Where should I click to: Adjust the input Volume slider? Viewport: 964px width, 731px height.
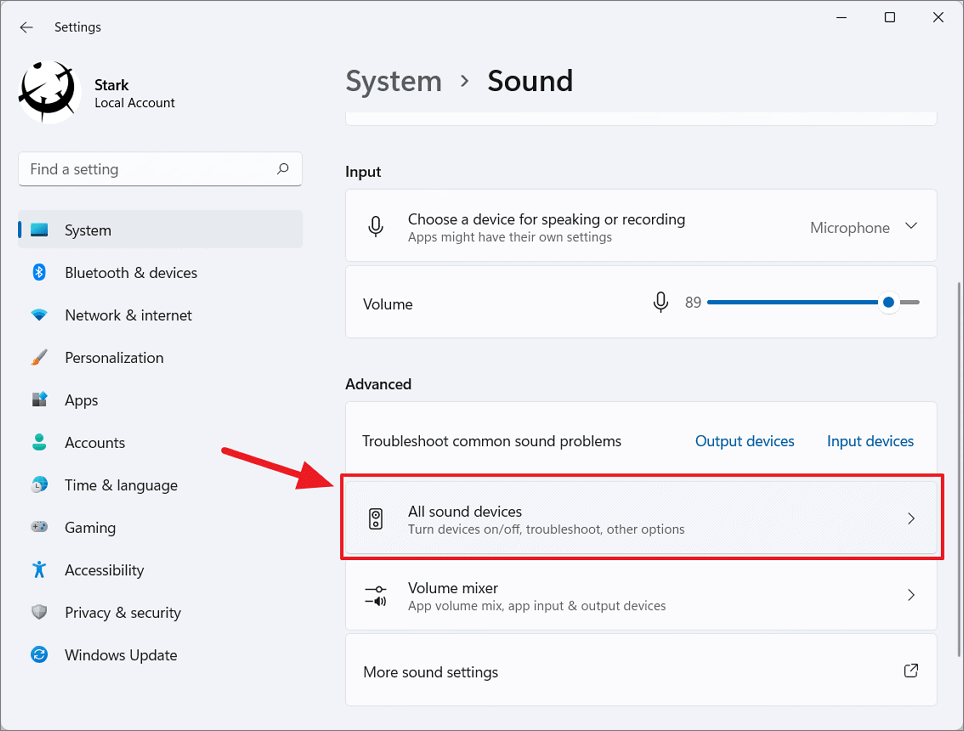[x=887, y=302]
